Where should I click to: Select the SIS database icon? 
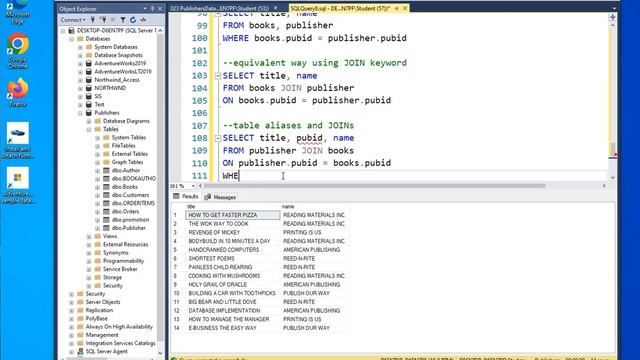pyautogui.click(x=89, y=96)
